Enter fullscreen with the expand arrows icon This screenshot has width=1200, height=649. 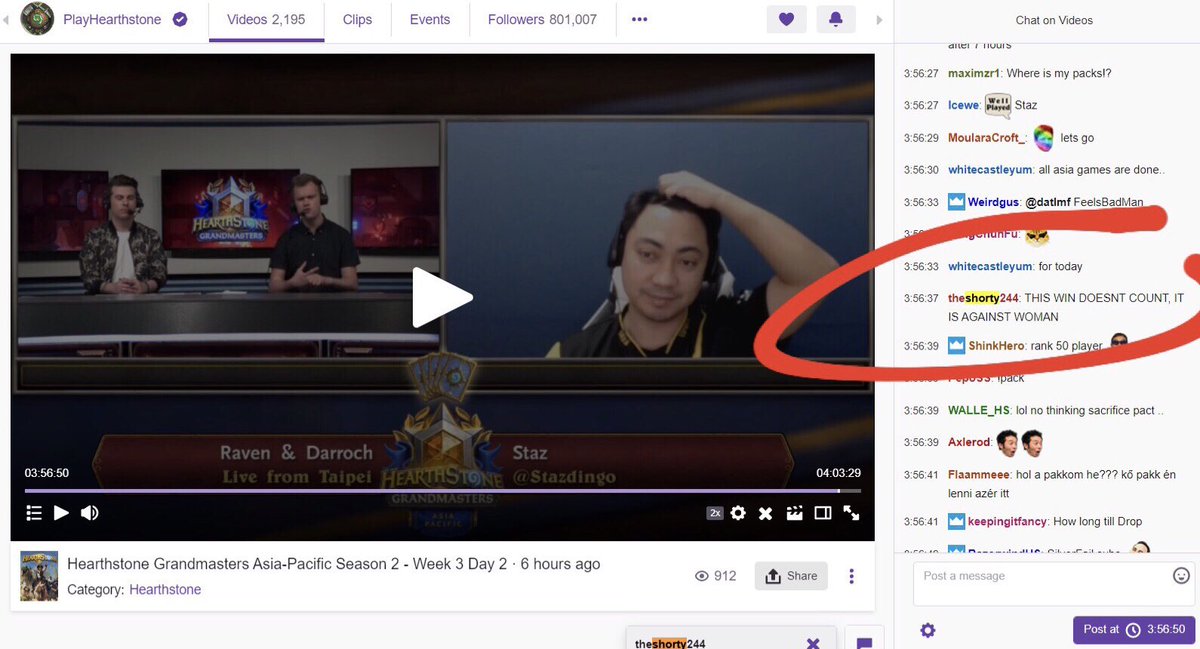[852, 513]
